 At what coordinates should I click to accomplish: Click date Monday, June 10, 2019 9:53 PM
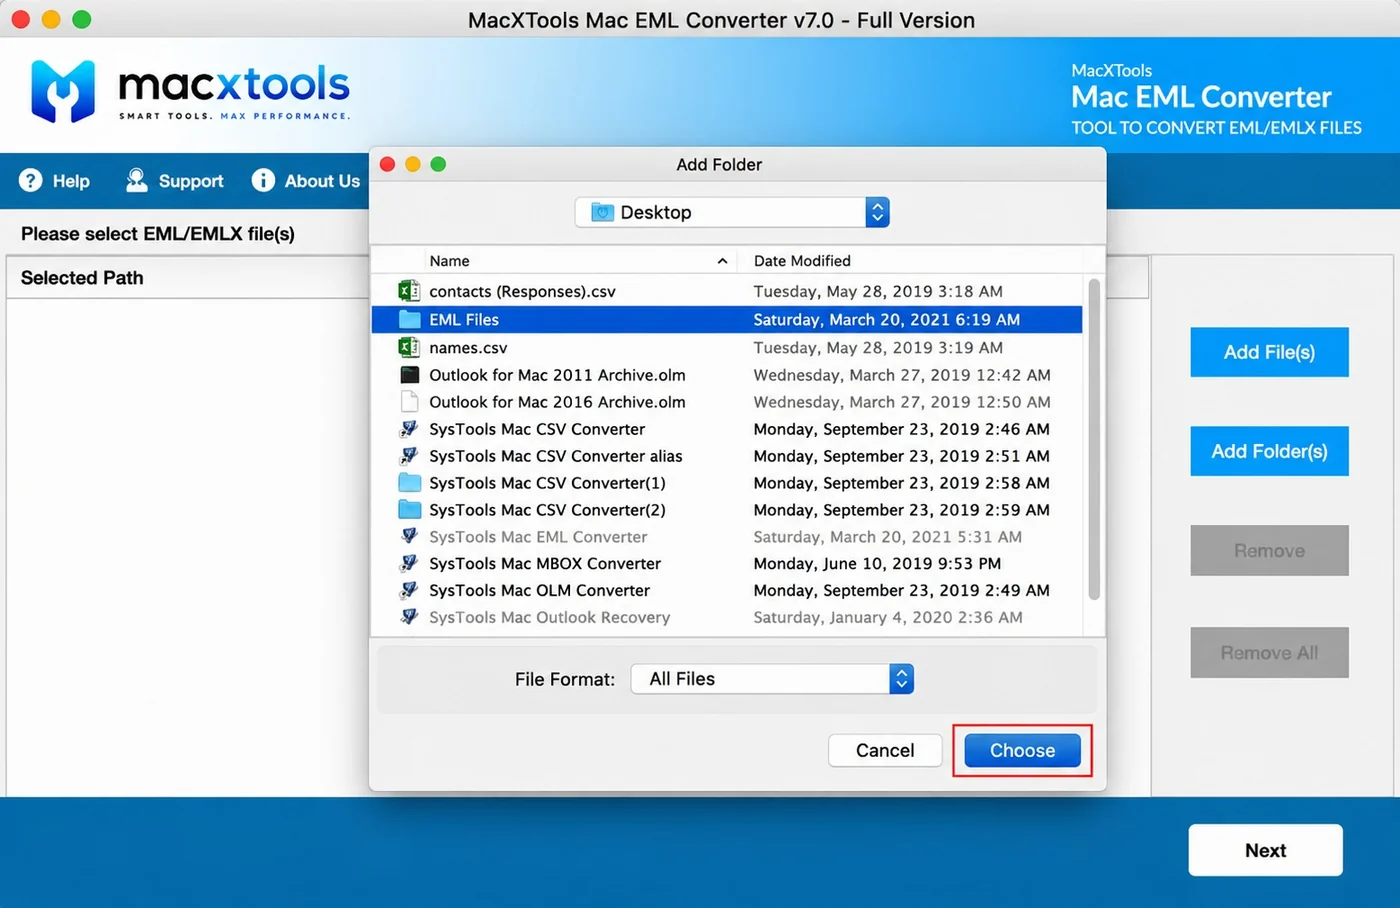point(877,564)
